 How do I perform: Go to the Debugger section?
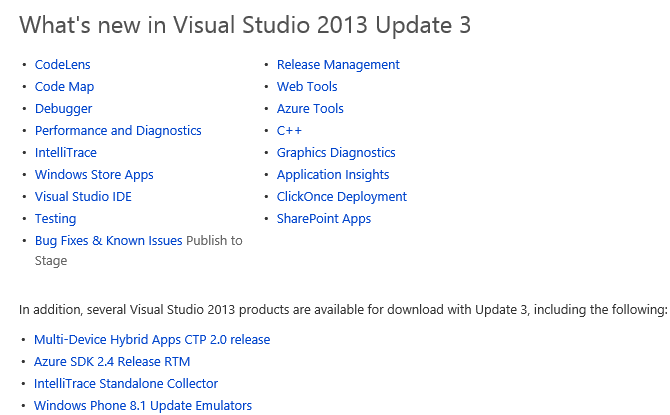(63, 109)
